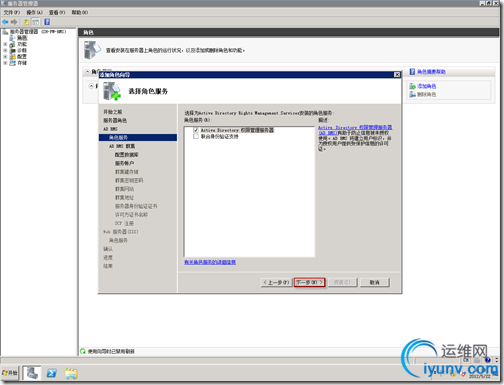Select the Web 服务器 (IIS) wizard step
This screenshot has height=385, width=504.
(x=121, y=232)
